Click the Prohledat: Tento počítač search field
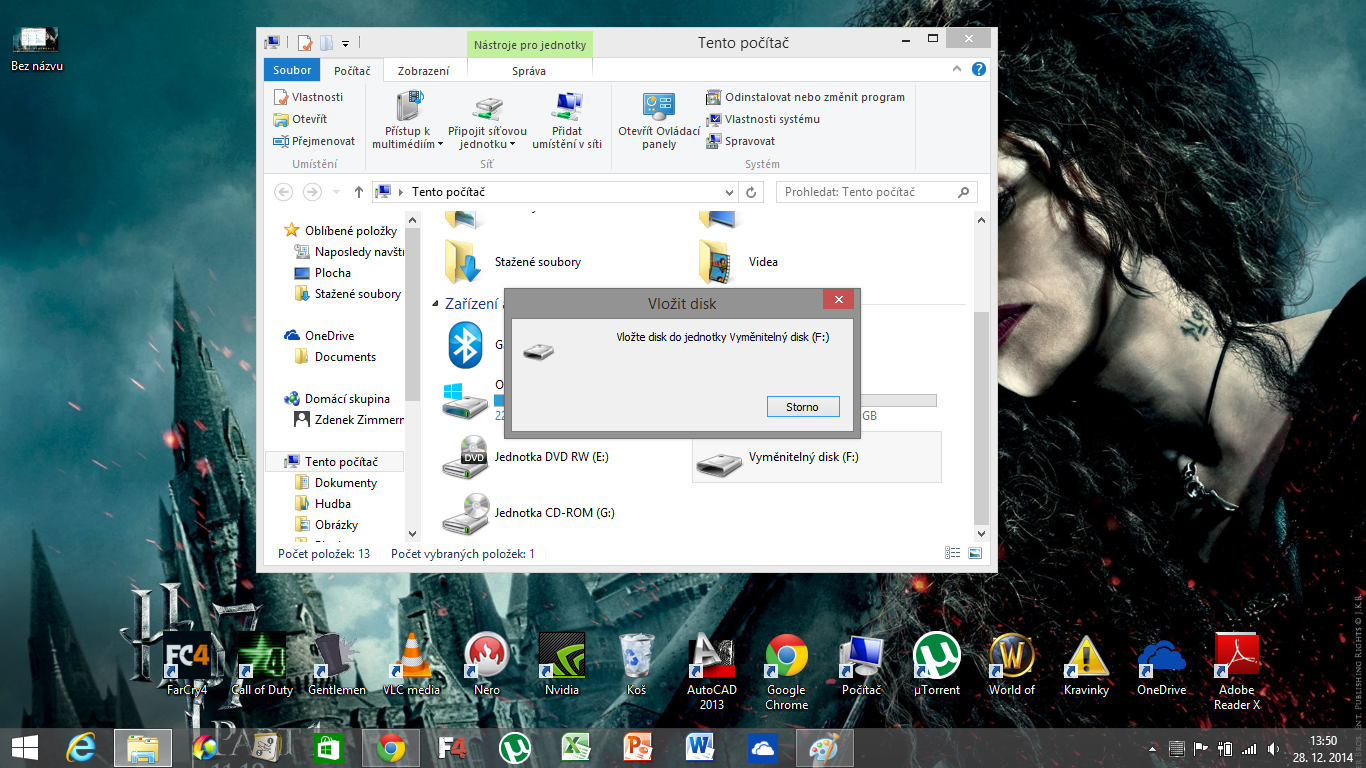The height and width of the screenshot is (768, 1366). pyautogui.click(x=866, y=192)
